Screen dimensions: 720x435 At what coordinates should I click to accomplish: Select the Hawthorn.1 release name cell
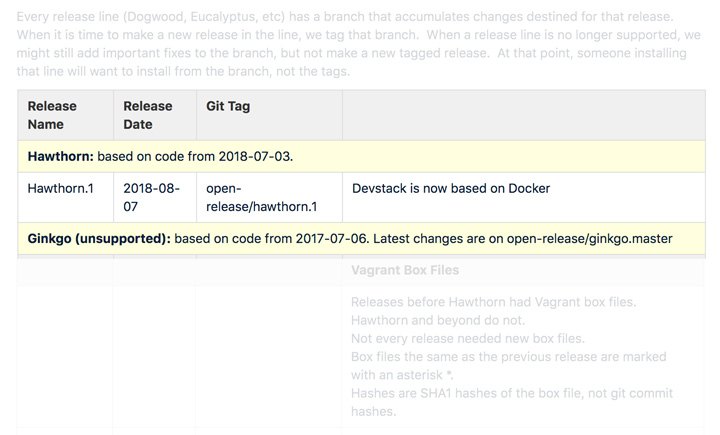[x=60, y=188]
